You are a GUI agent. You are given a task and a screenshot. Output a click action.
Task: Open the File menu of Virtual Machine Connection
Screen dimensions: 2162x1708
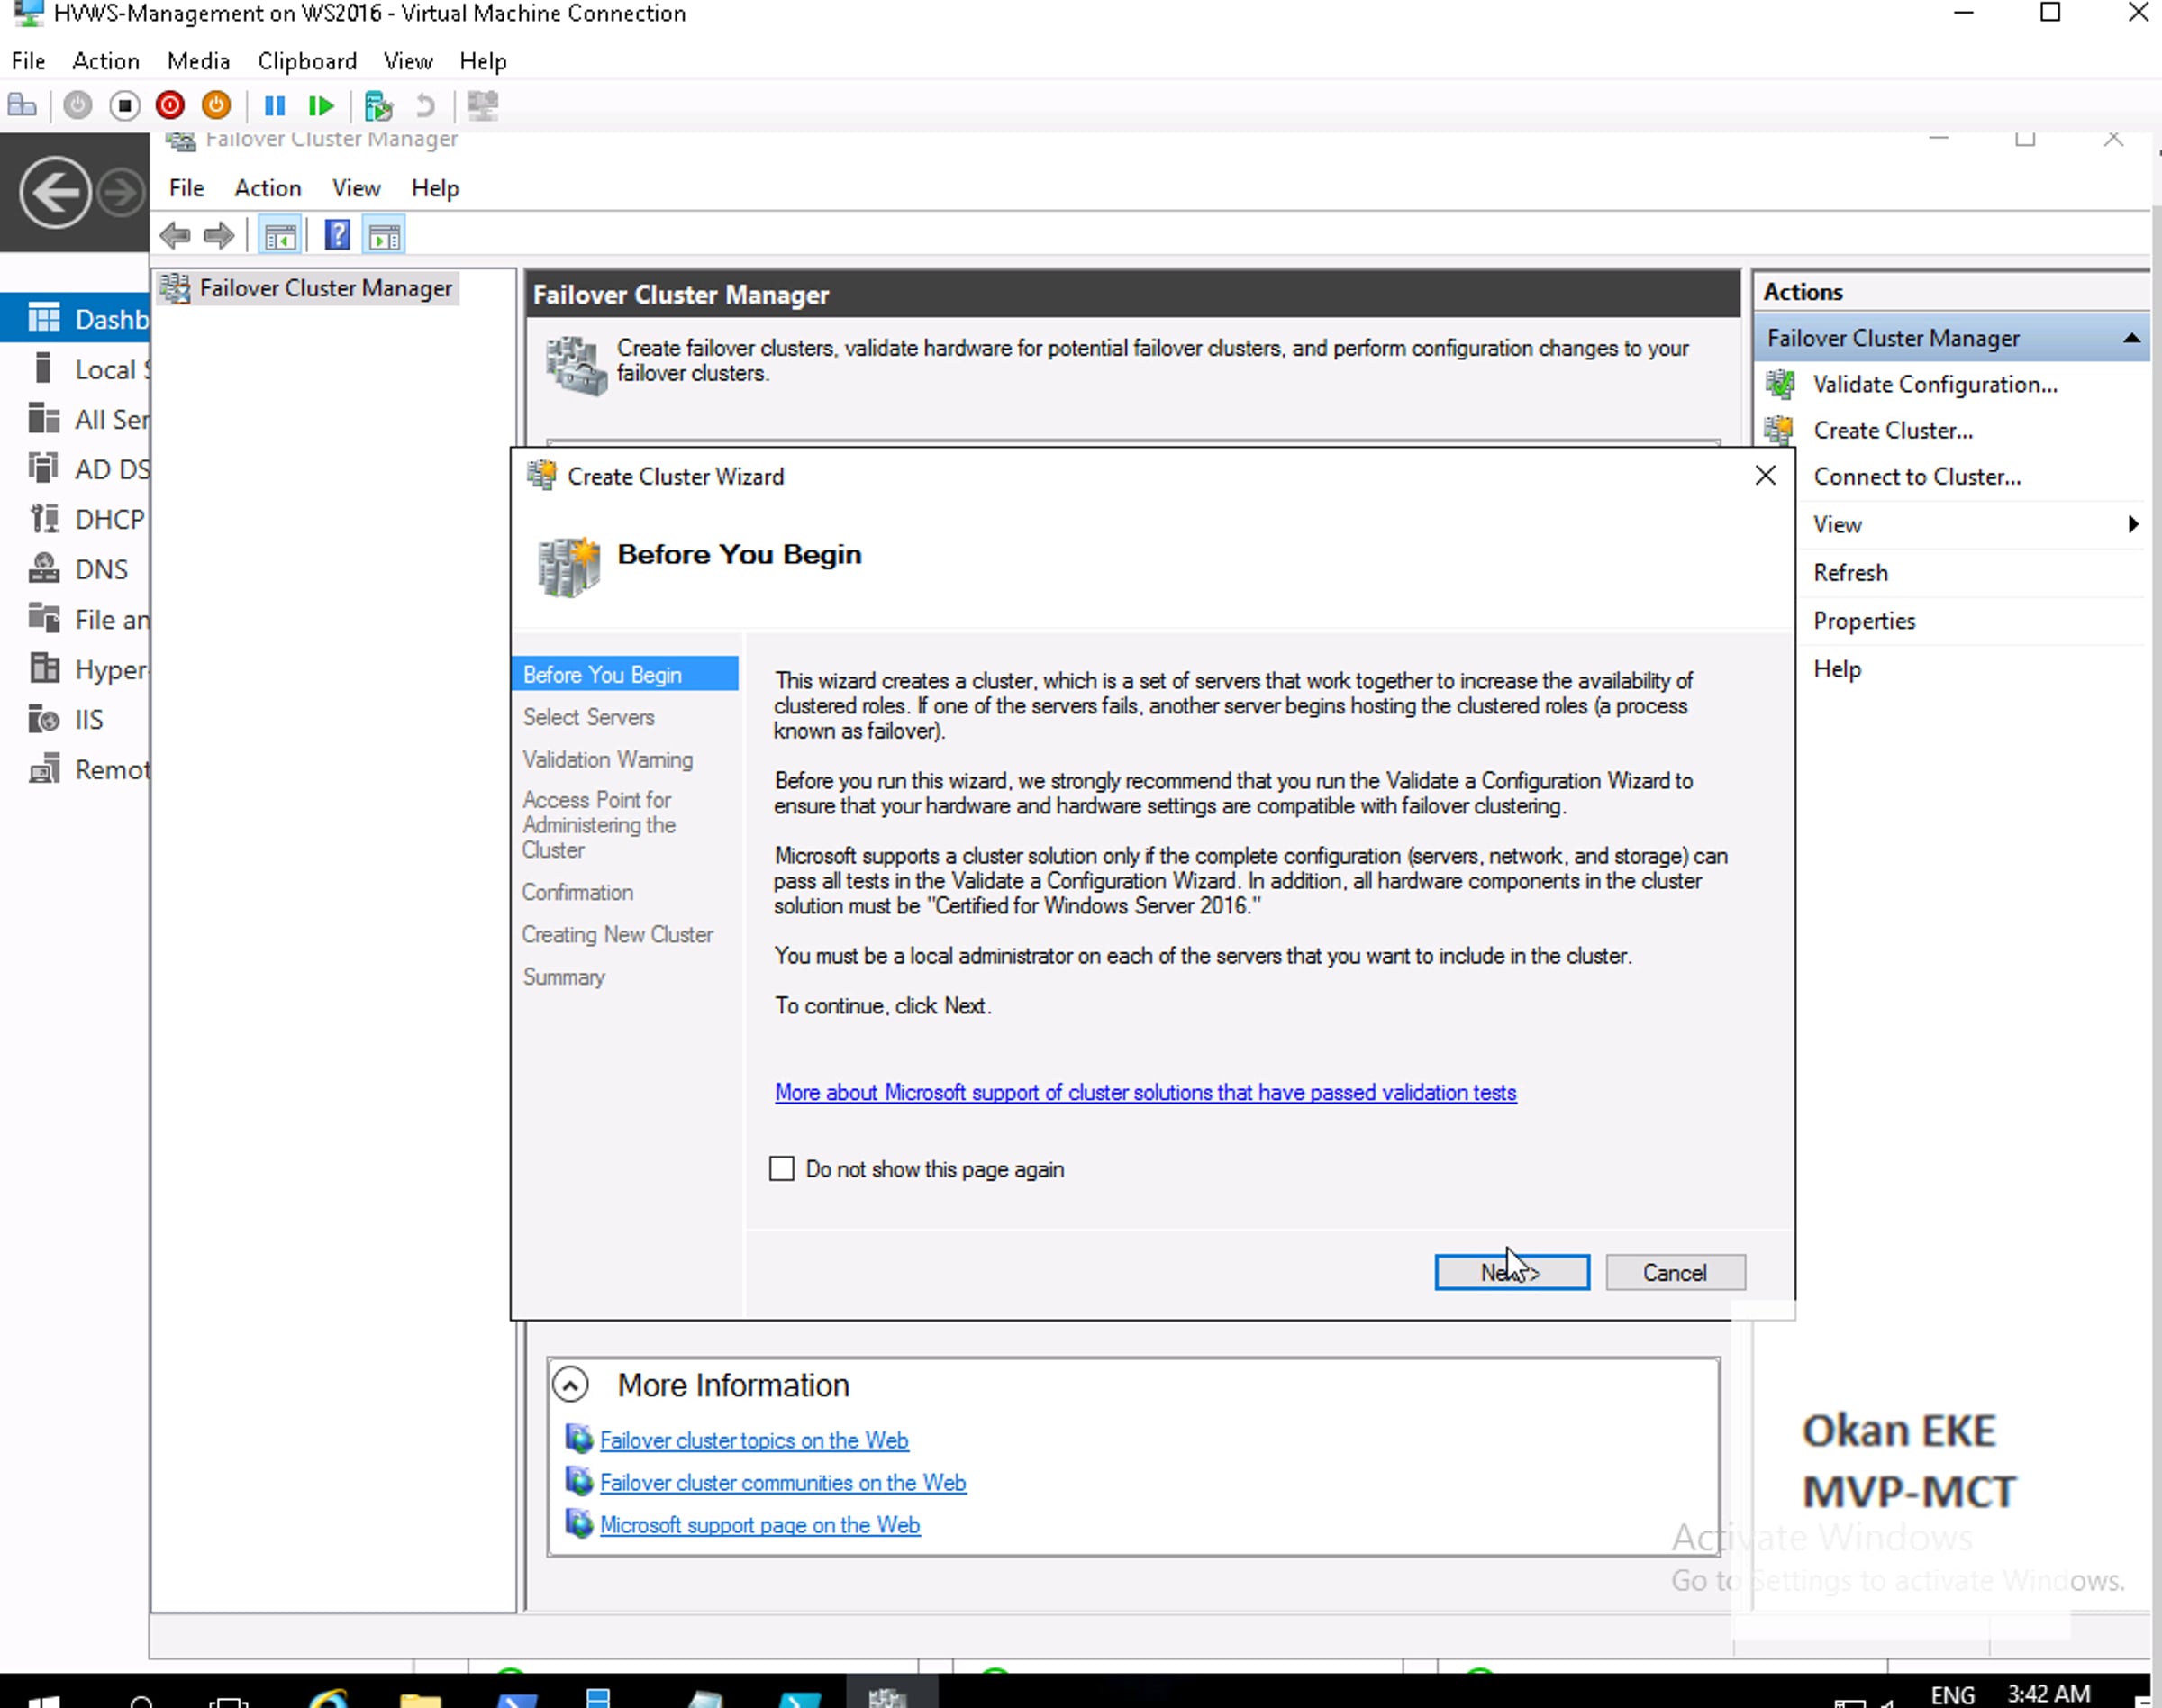coord(29,61)
